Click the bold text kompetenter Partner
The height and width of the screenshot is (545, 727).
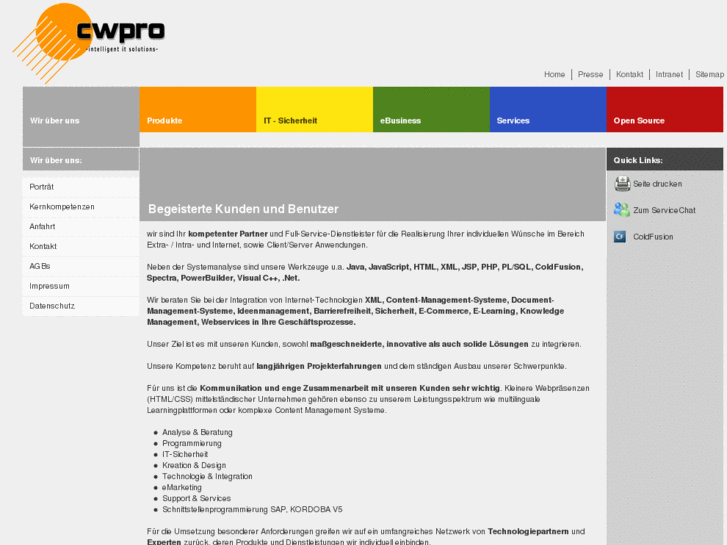click(228, 234)
